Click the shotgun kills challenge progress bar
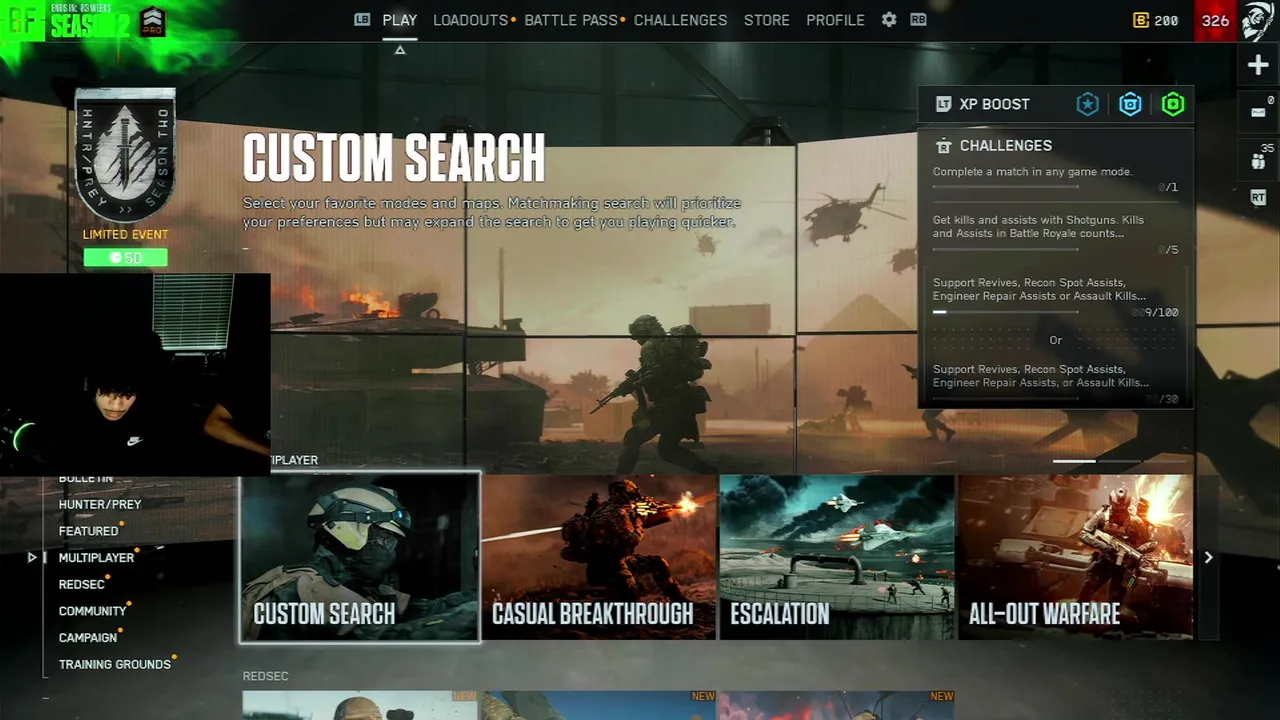Image resolution: width=1280 pixels, height=720 pixels. 1005,250
